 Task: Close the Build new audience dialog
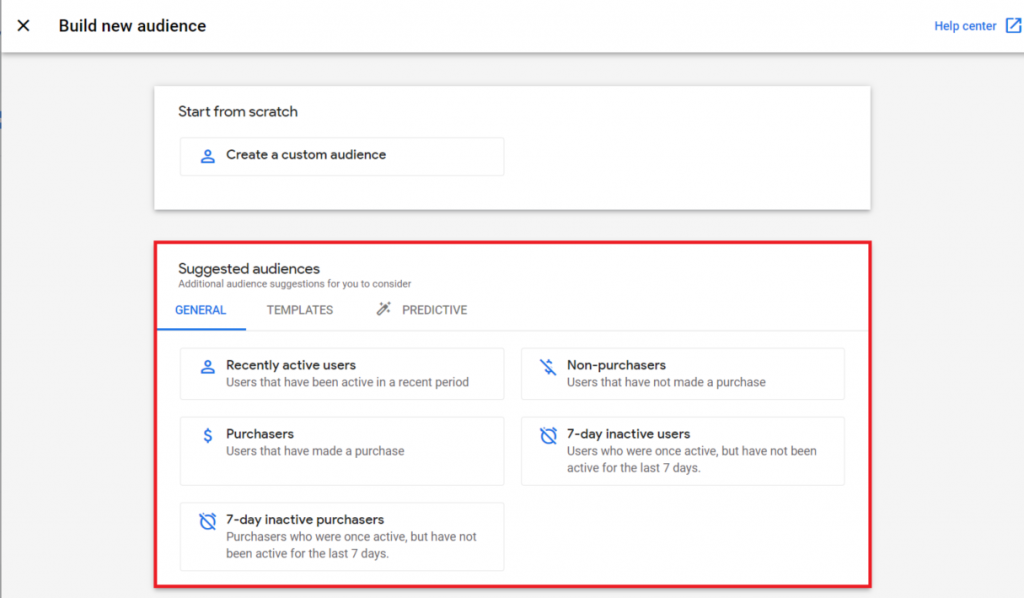(24, 25)
